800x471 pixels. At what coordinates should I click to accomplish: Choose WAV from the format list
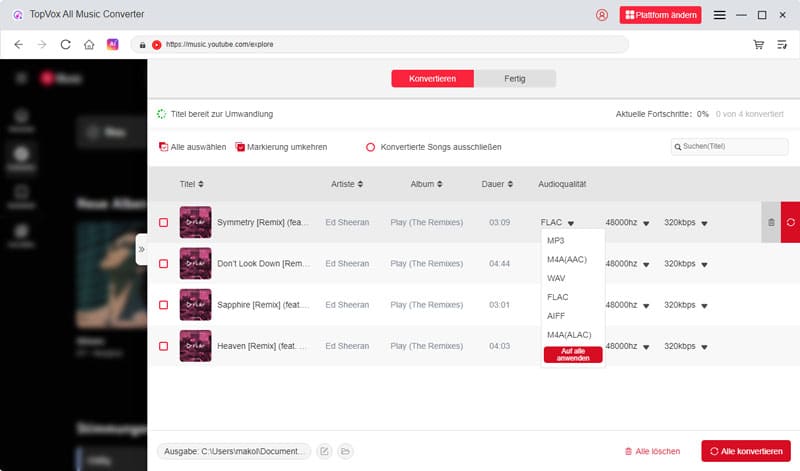click(x=557, y=277)
